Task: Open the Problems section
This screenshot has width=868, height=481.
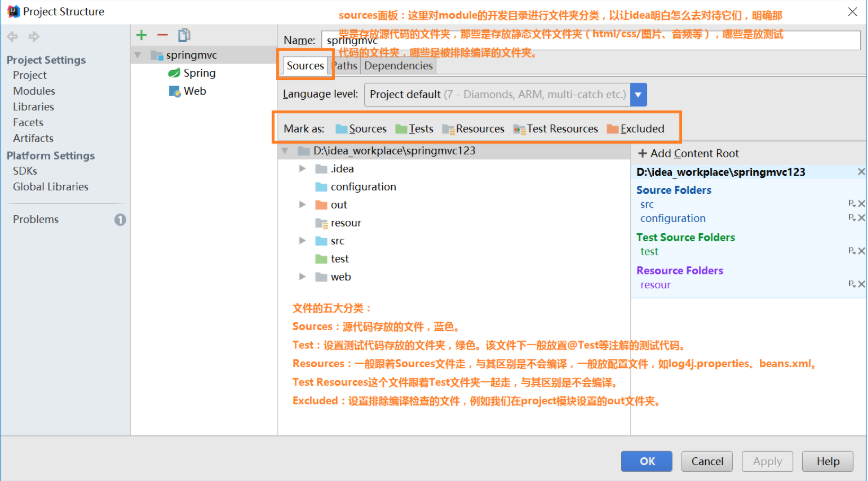Action: 35,219
